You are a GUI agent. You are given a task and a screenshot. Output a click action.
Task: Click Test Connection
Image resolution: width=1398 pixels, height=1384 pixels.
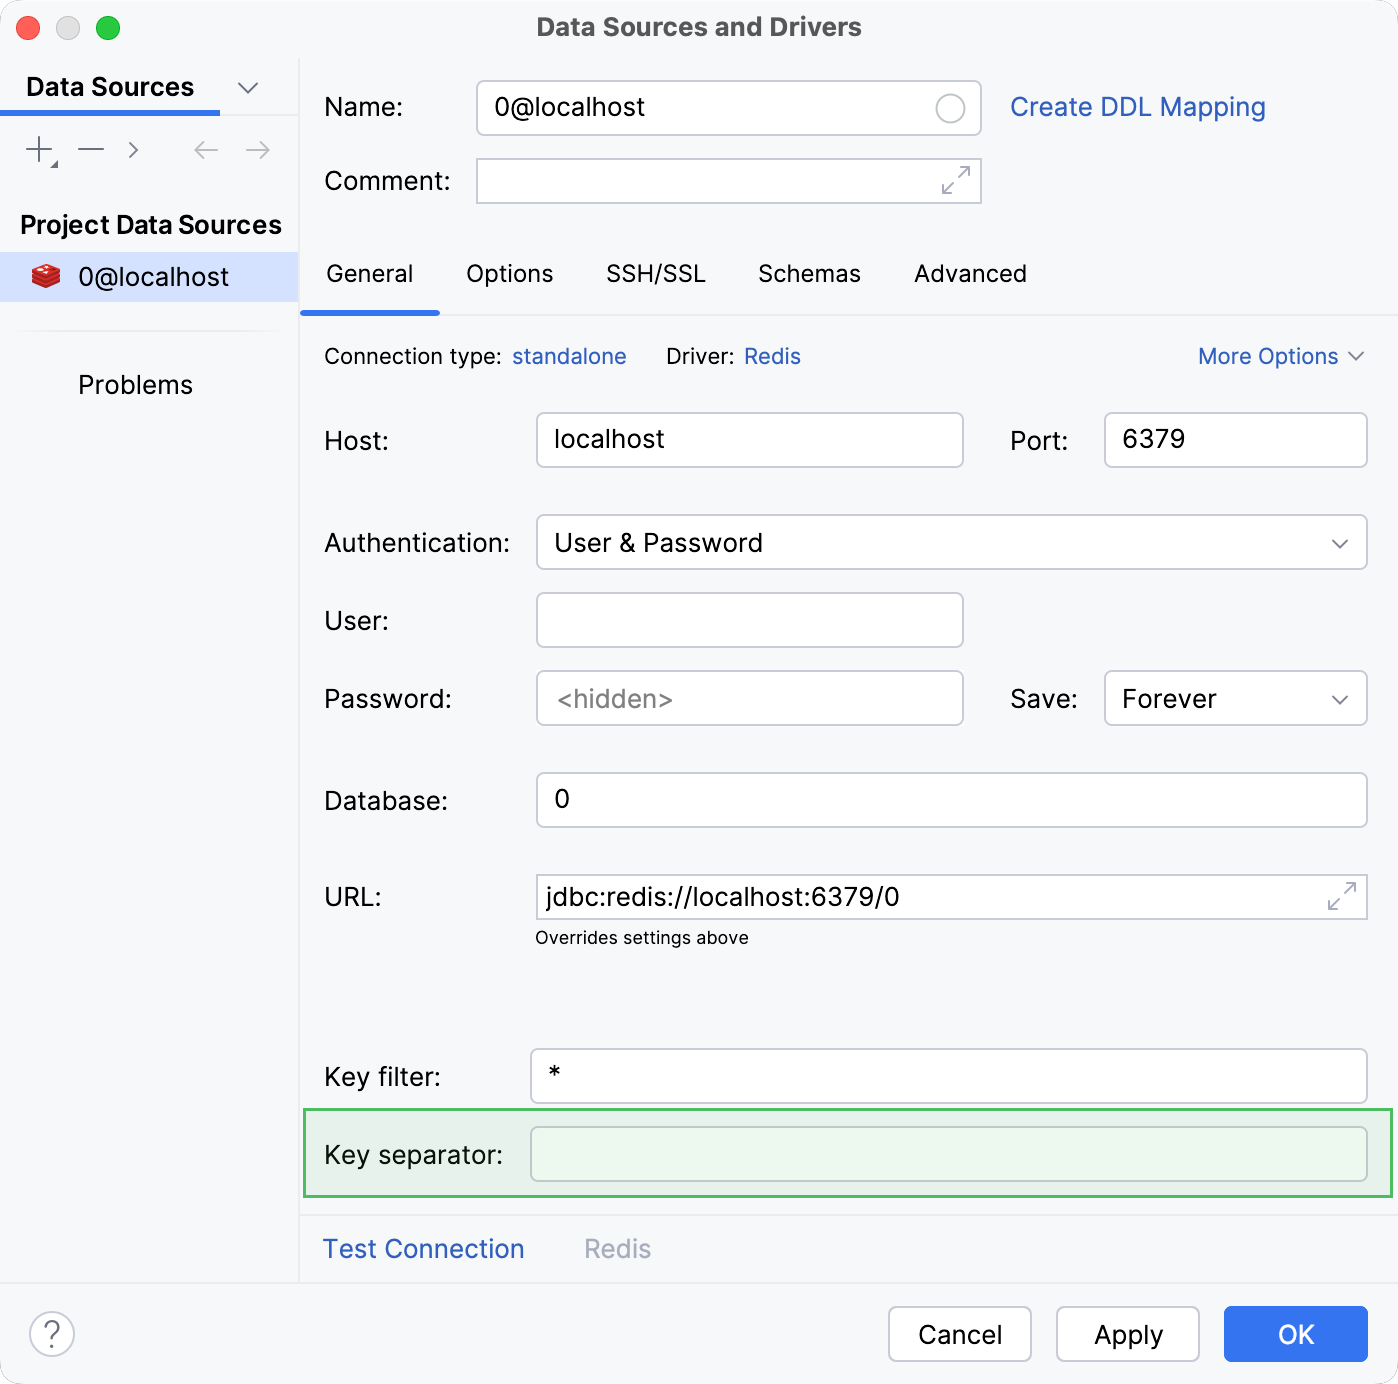(423, 1248)
